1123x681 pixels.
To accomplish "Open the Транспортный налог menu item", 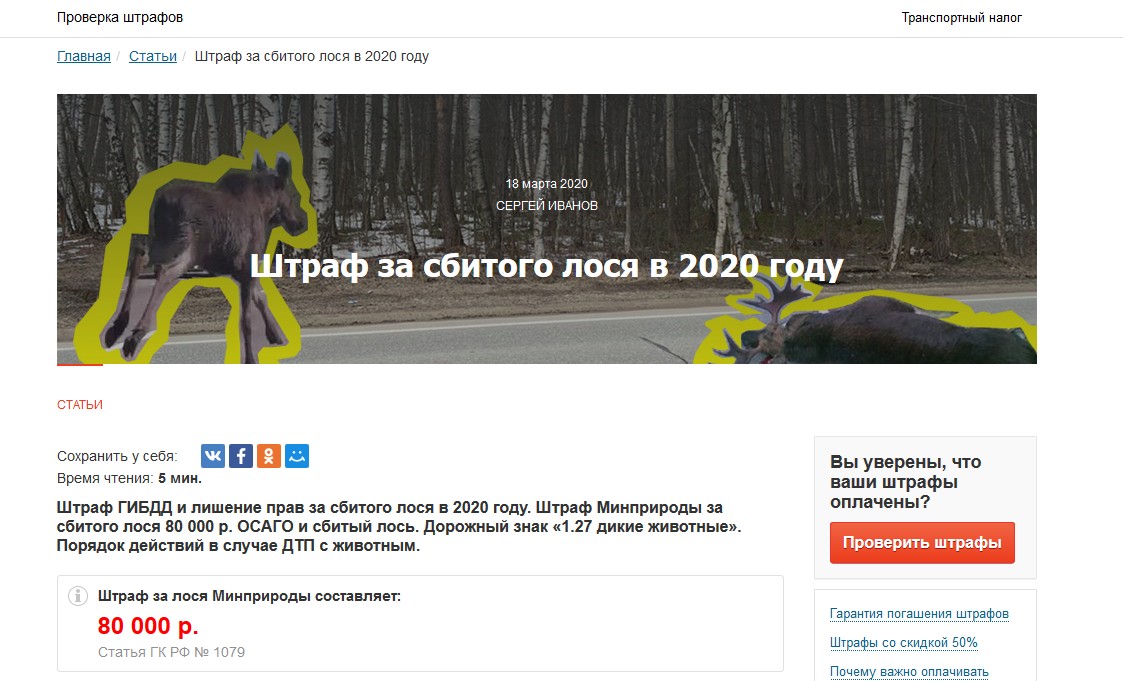I will (x=961, y=18).
